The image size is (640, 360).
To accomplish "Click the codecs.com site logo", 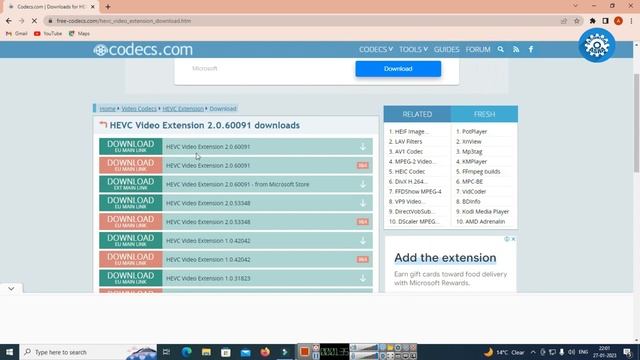I will click(143, 49).
